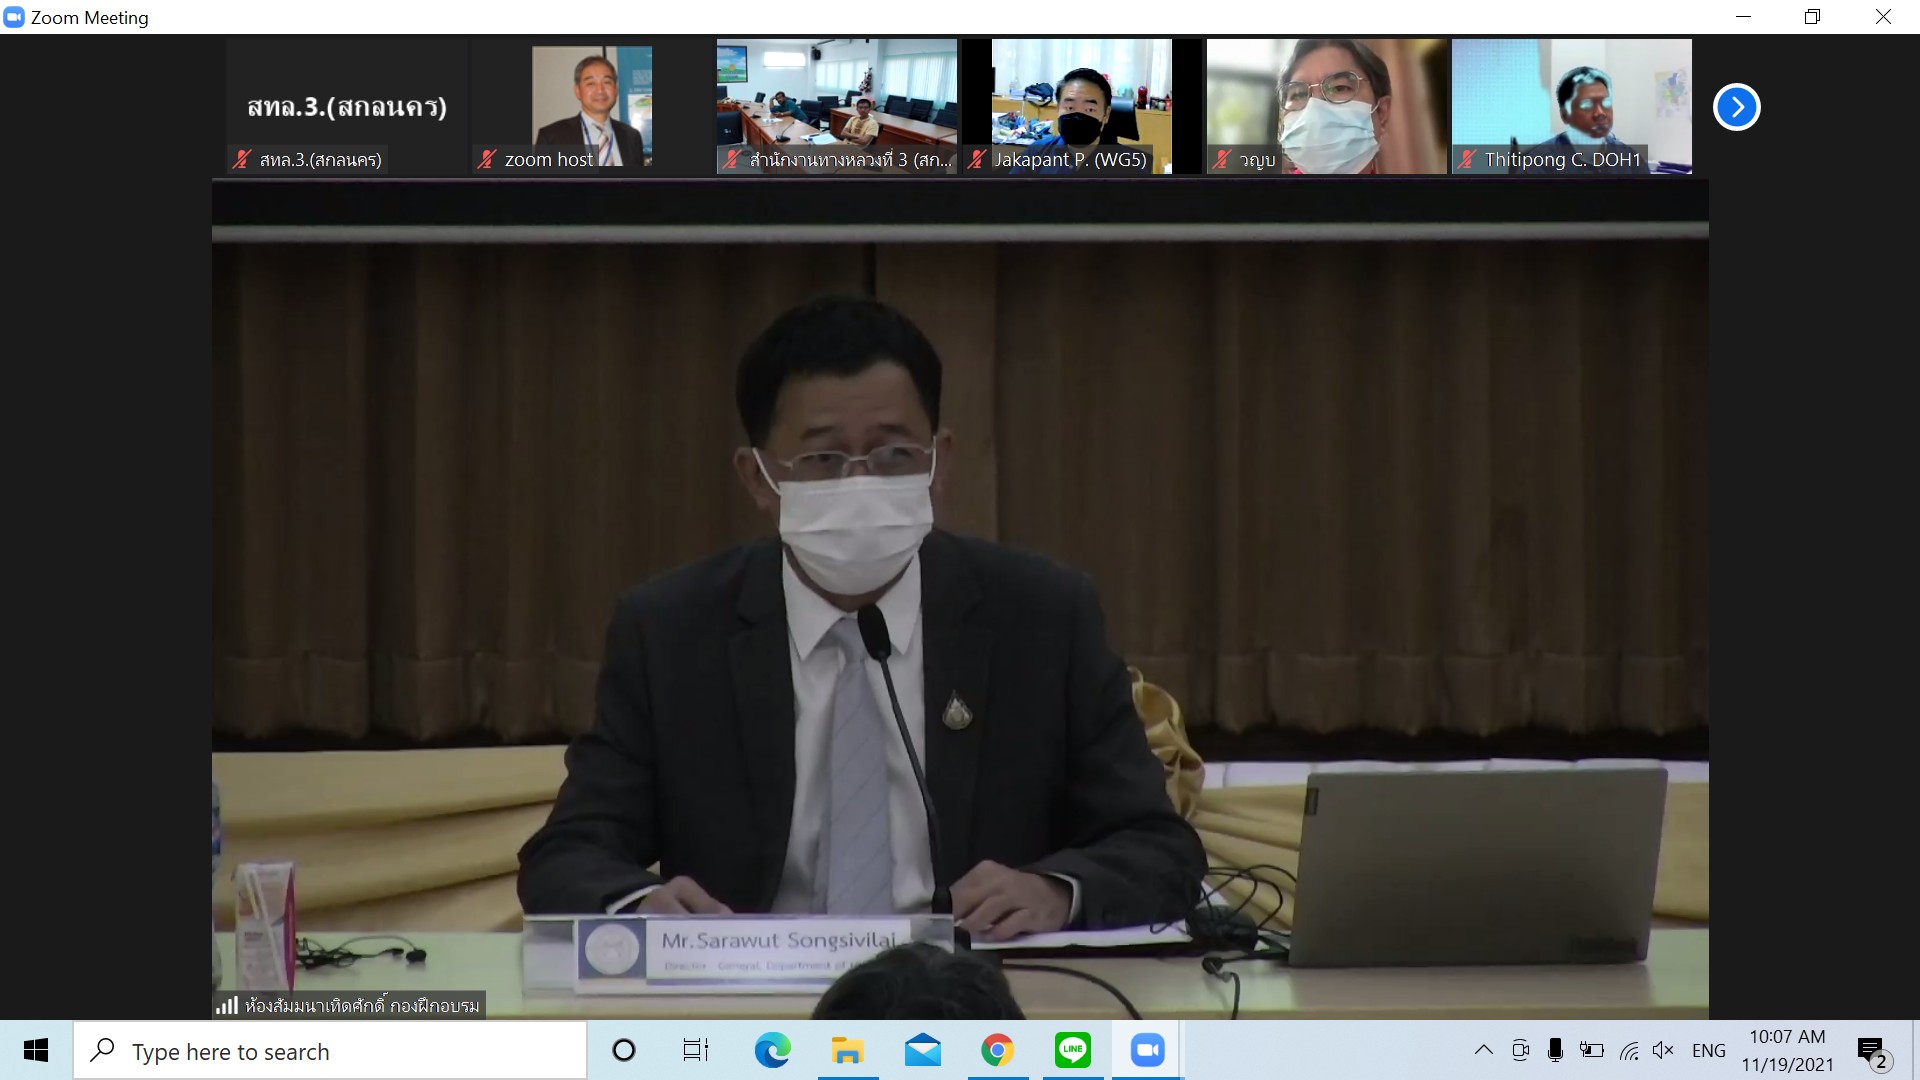Open the clock and date flyout

pos(1787,1050)
